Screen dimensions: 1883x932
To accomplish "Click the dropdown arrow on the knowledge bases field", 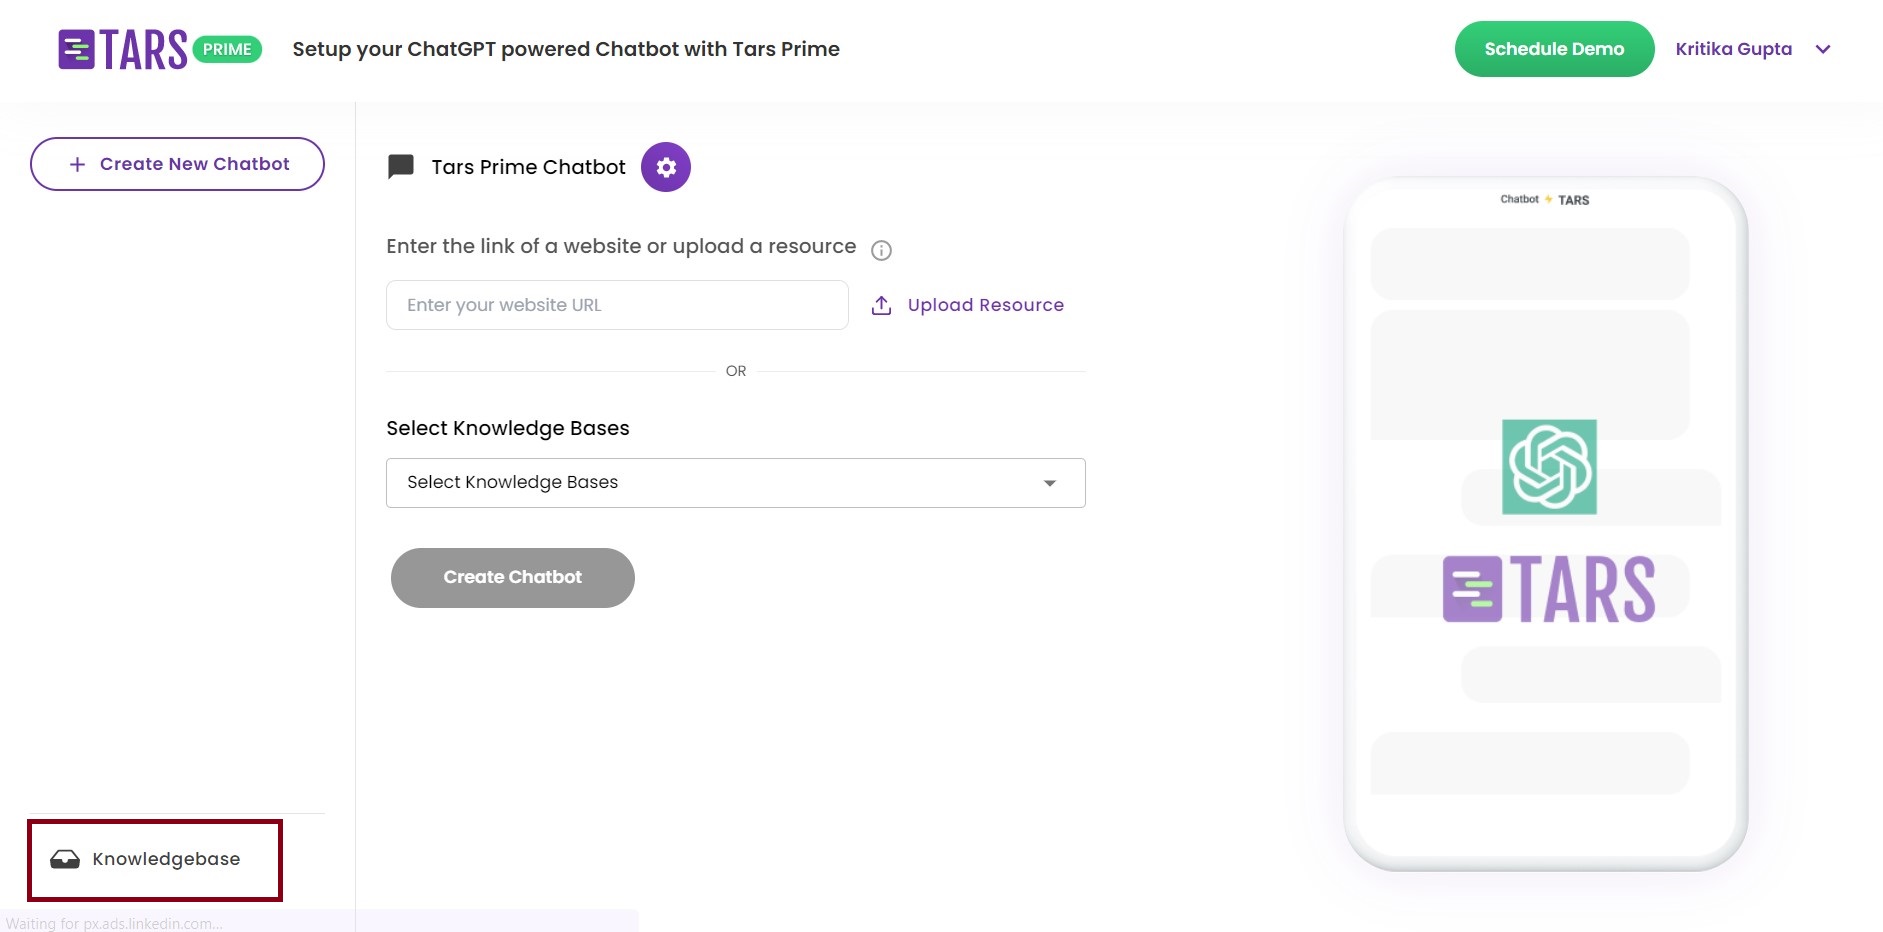I will (x=1049, y=483).
